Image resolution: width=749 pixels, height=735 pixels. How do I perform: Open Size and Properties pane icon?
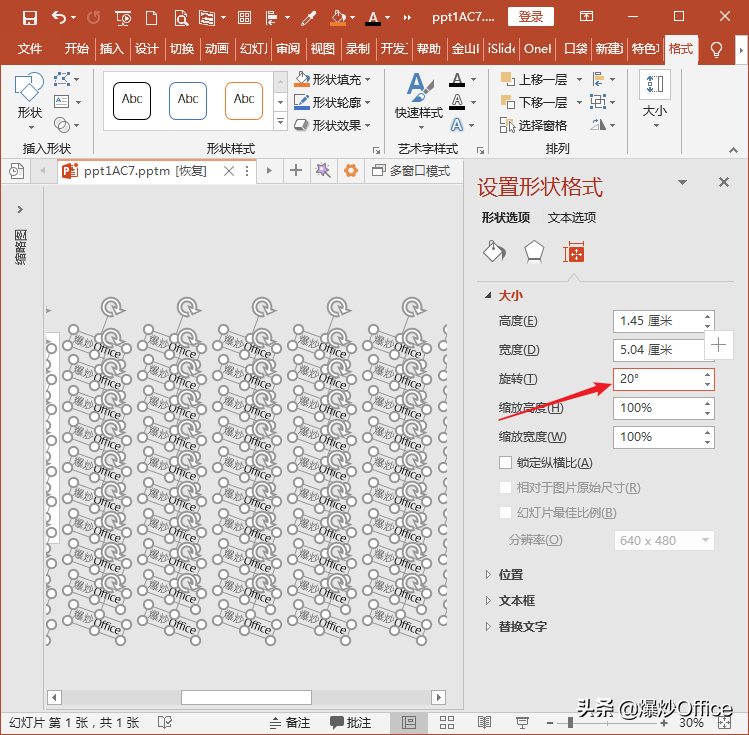coord(574,252)
